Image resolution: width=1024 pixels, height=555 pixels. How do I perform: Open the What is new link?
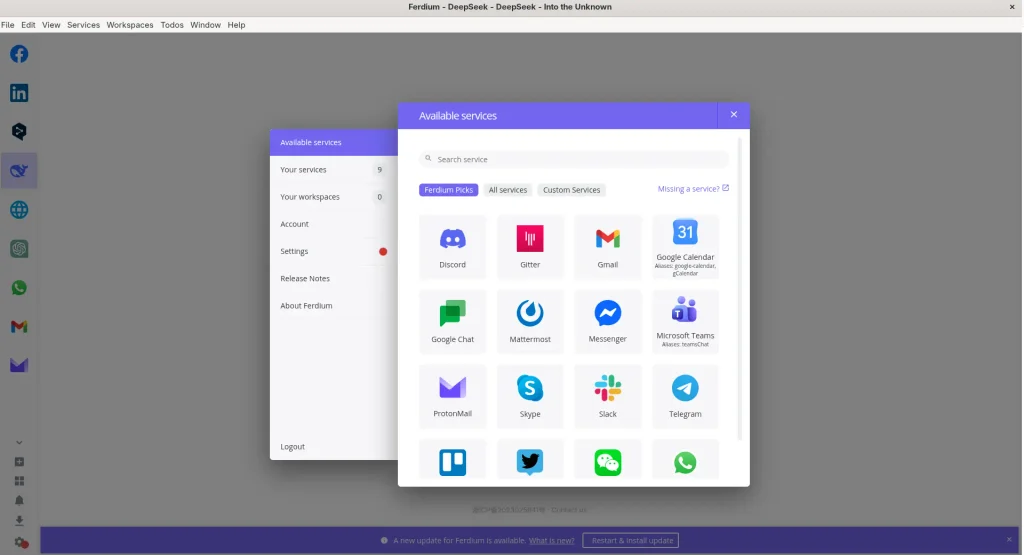[552, 541]
